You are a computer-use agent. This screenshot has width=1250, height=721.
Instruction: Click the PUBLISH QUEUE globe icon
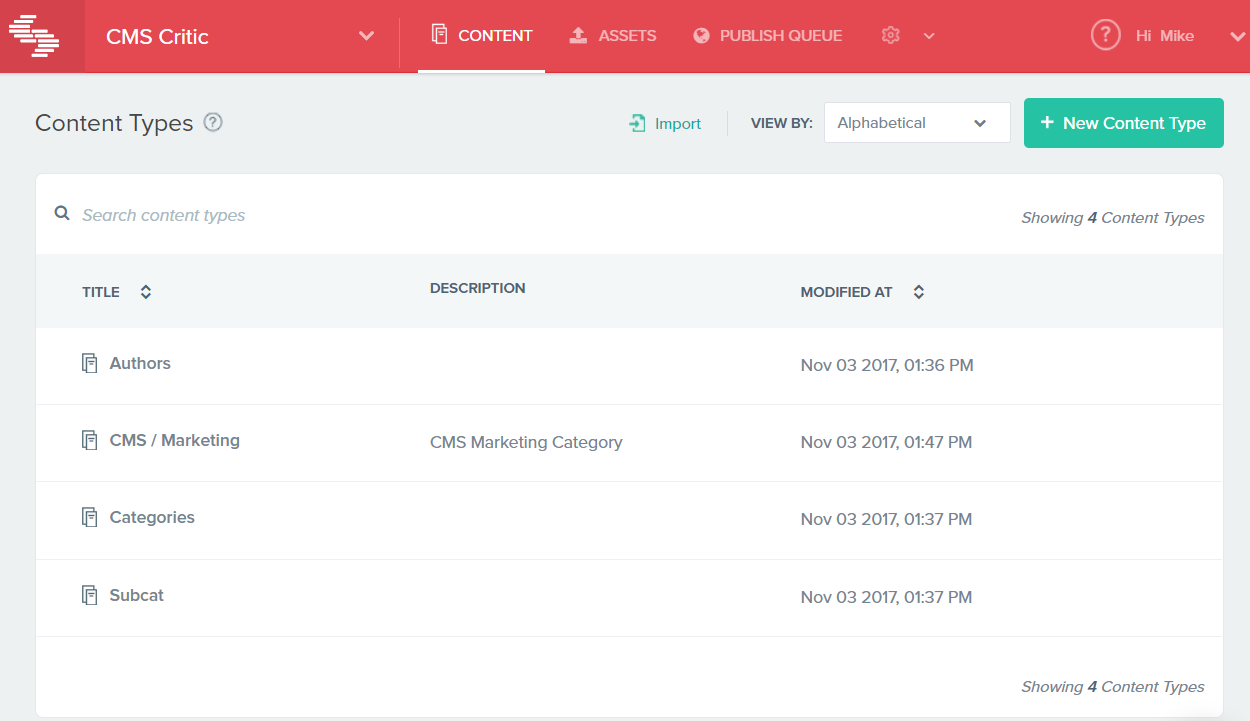(x=700, y=34)
